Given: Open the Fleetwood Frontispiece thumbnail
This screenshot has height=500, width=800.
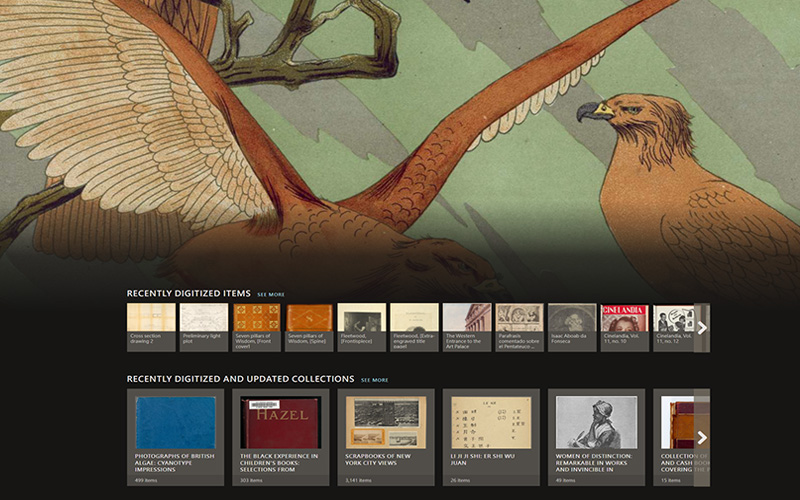Looking at the screenshot, I should click(361, 326).
